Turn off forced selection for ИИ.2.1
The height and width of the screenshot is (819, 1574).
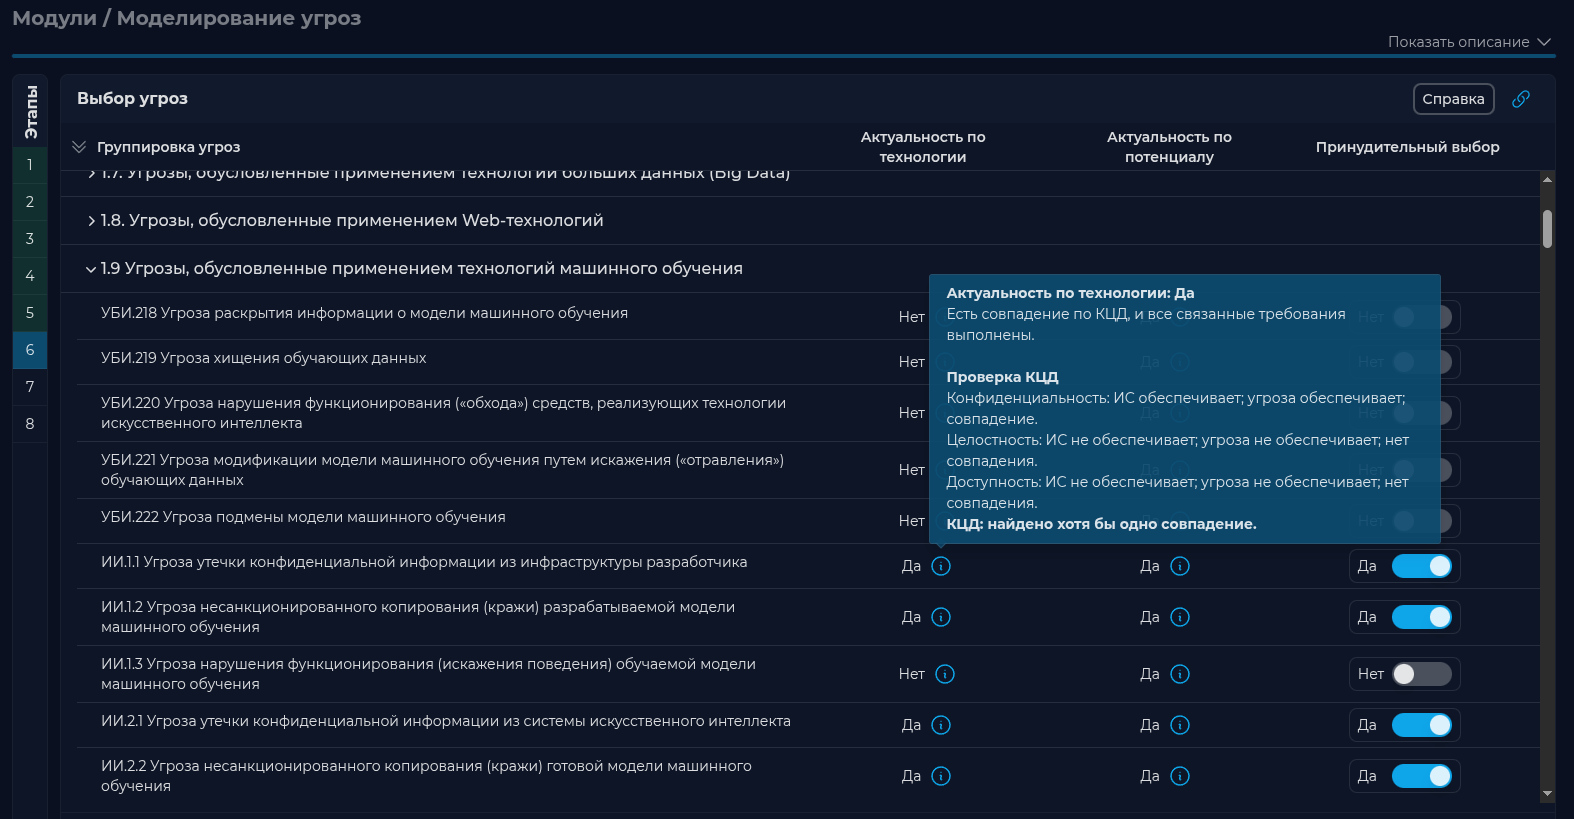(1421, 725)
